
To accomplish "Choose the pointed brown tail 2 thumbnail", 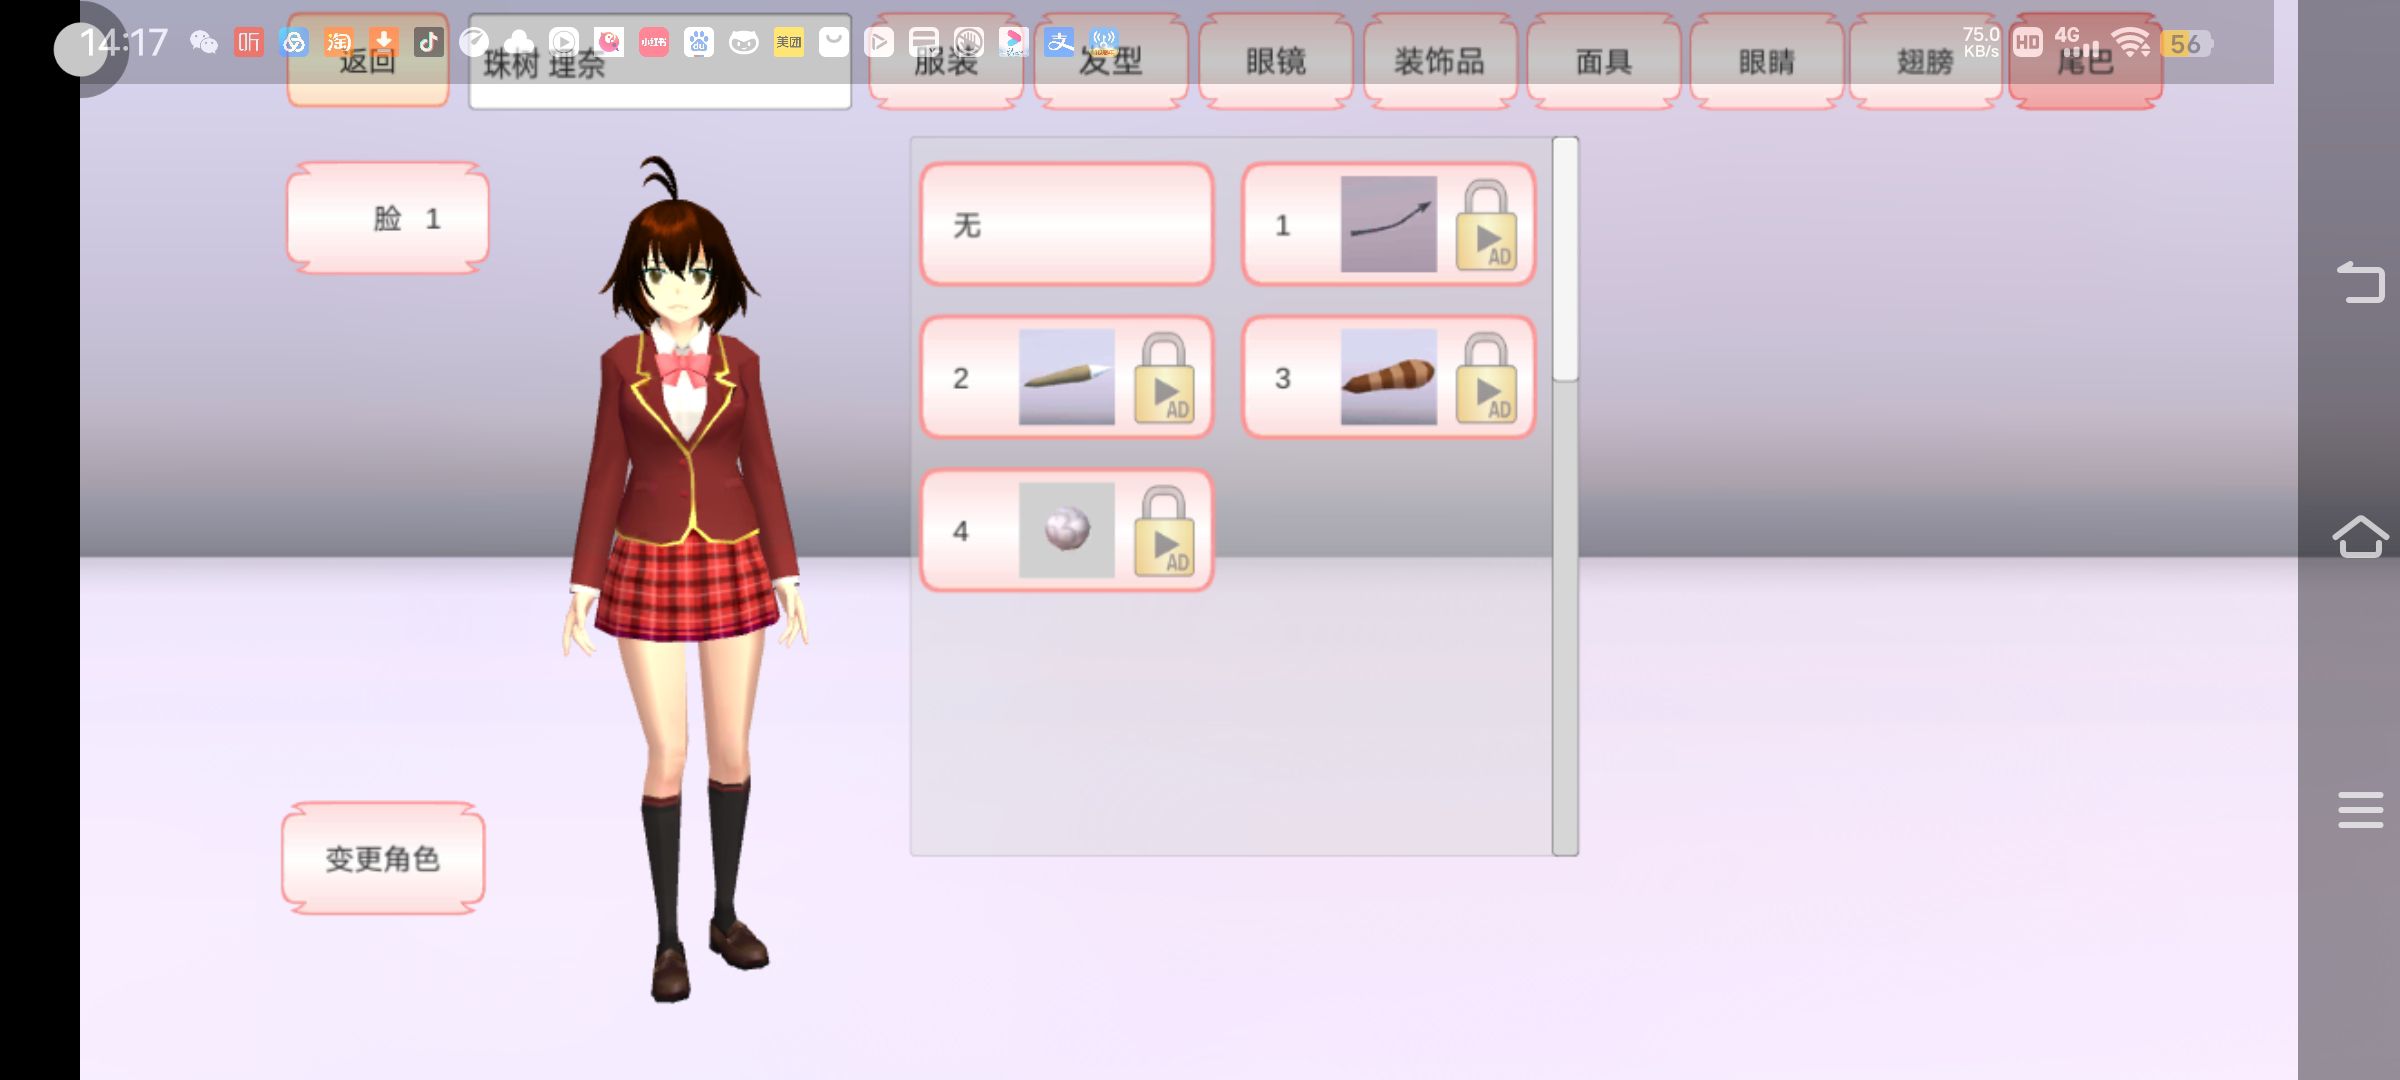I will tap(1066, 378).
